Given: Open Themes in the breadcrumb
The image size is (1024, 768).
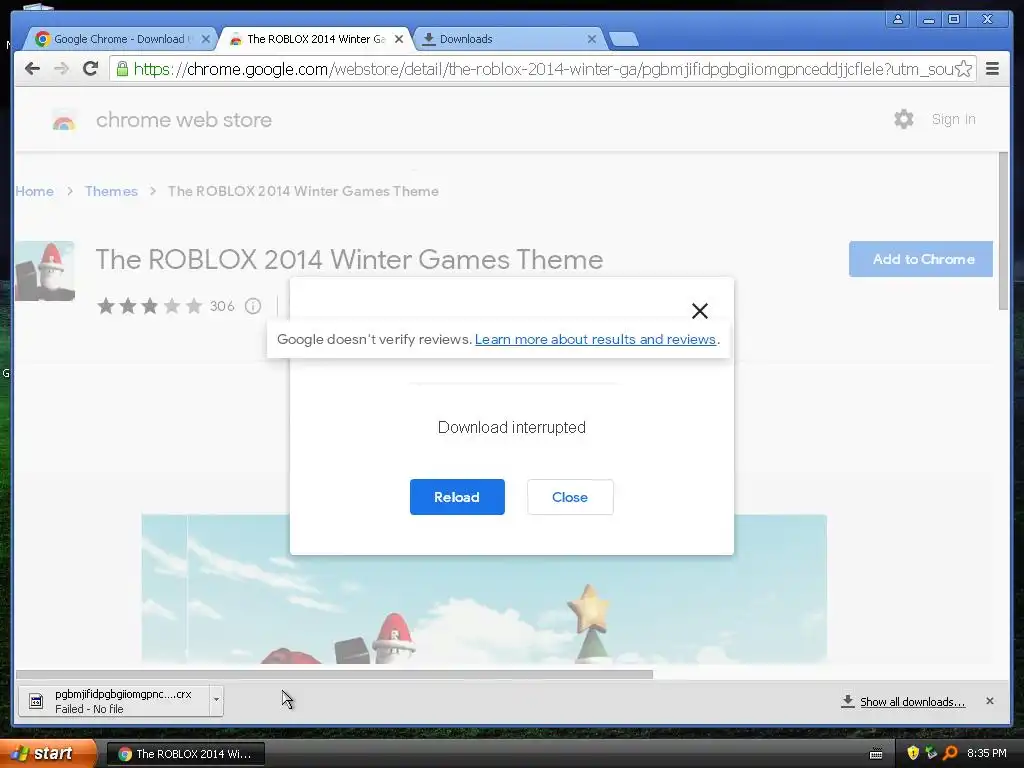Looking at the screenshot, I should (111, 191).
